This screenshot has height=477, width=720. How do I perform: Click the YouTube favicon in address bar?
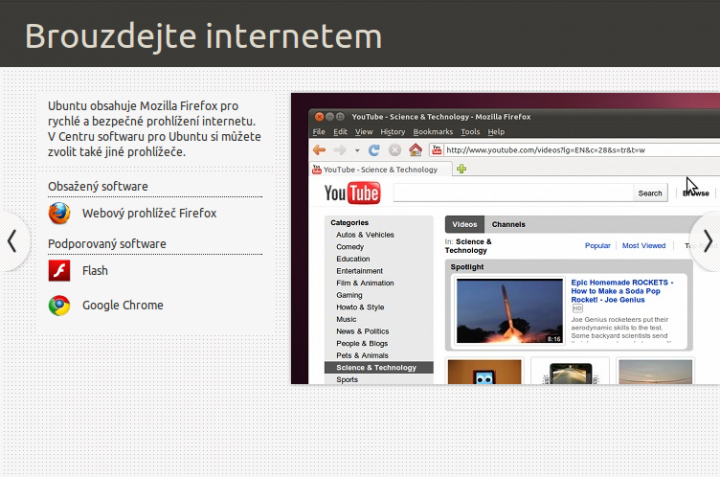[437, 150]
